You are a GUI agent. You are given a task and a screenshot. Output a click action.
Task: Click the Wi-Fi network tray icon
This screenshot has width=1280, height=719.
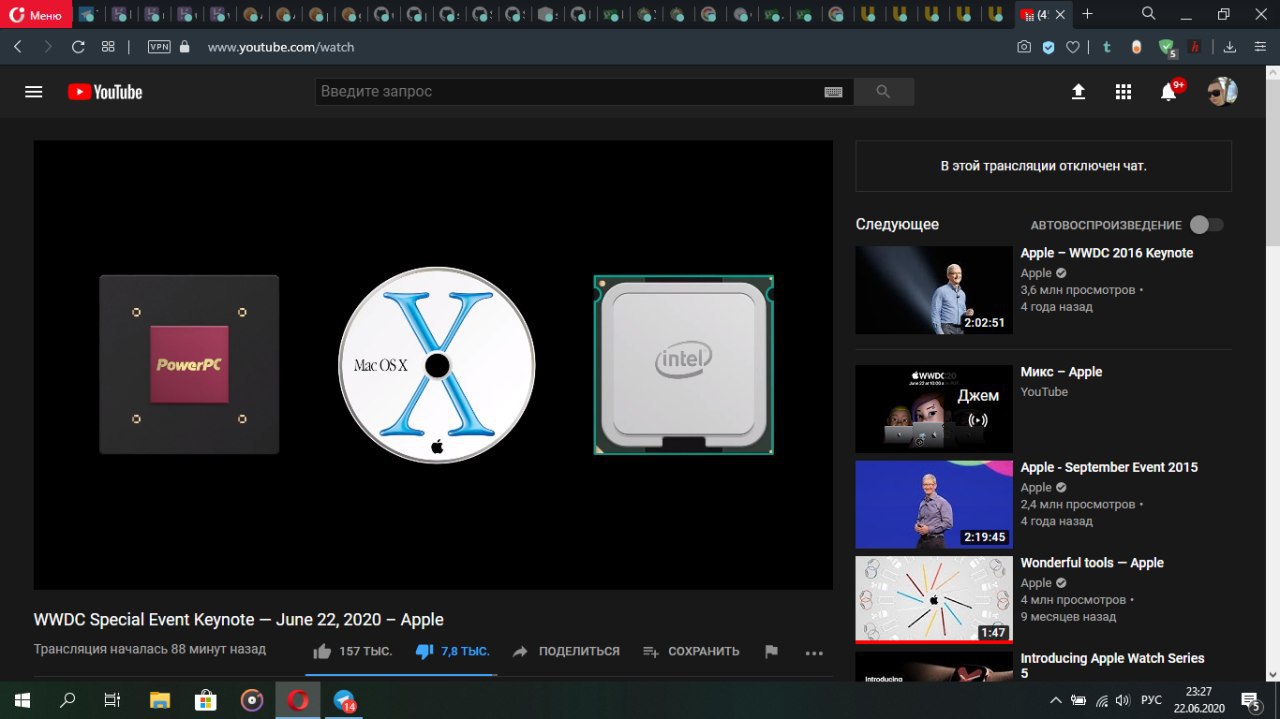pyautogui.click(x=1101, y=700)
